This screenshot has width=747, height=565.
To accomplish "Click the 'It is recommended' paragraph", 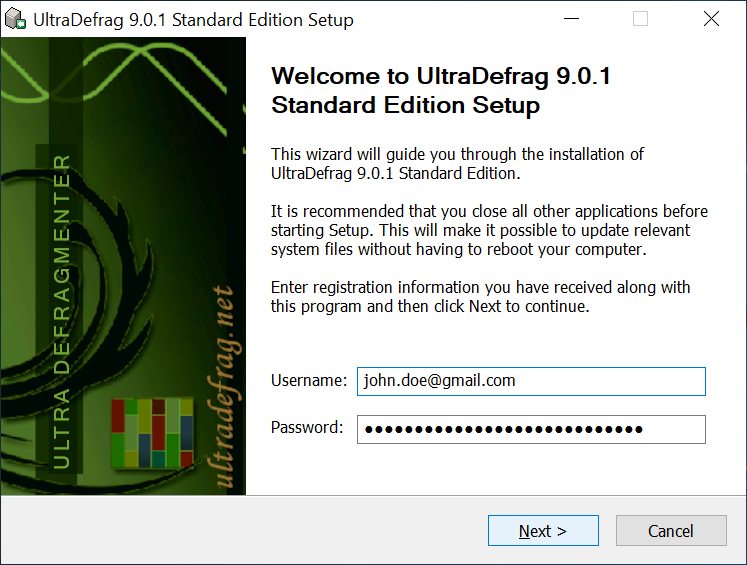I will click(x=489, y=230).
